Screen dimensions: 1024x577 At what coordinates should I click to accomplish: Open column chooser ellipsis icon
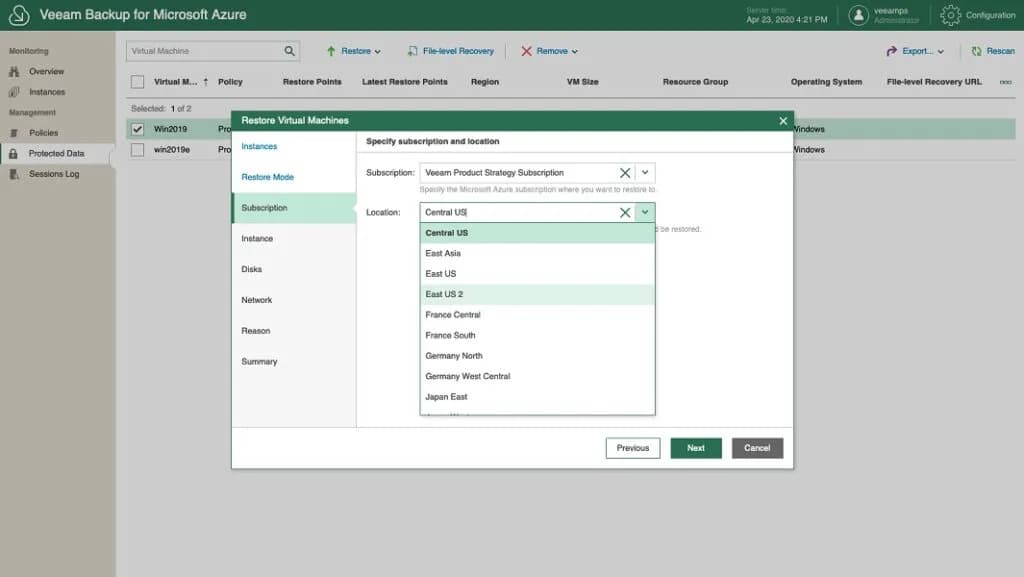pos(1006,82)
